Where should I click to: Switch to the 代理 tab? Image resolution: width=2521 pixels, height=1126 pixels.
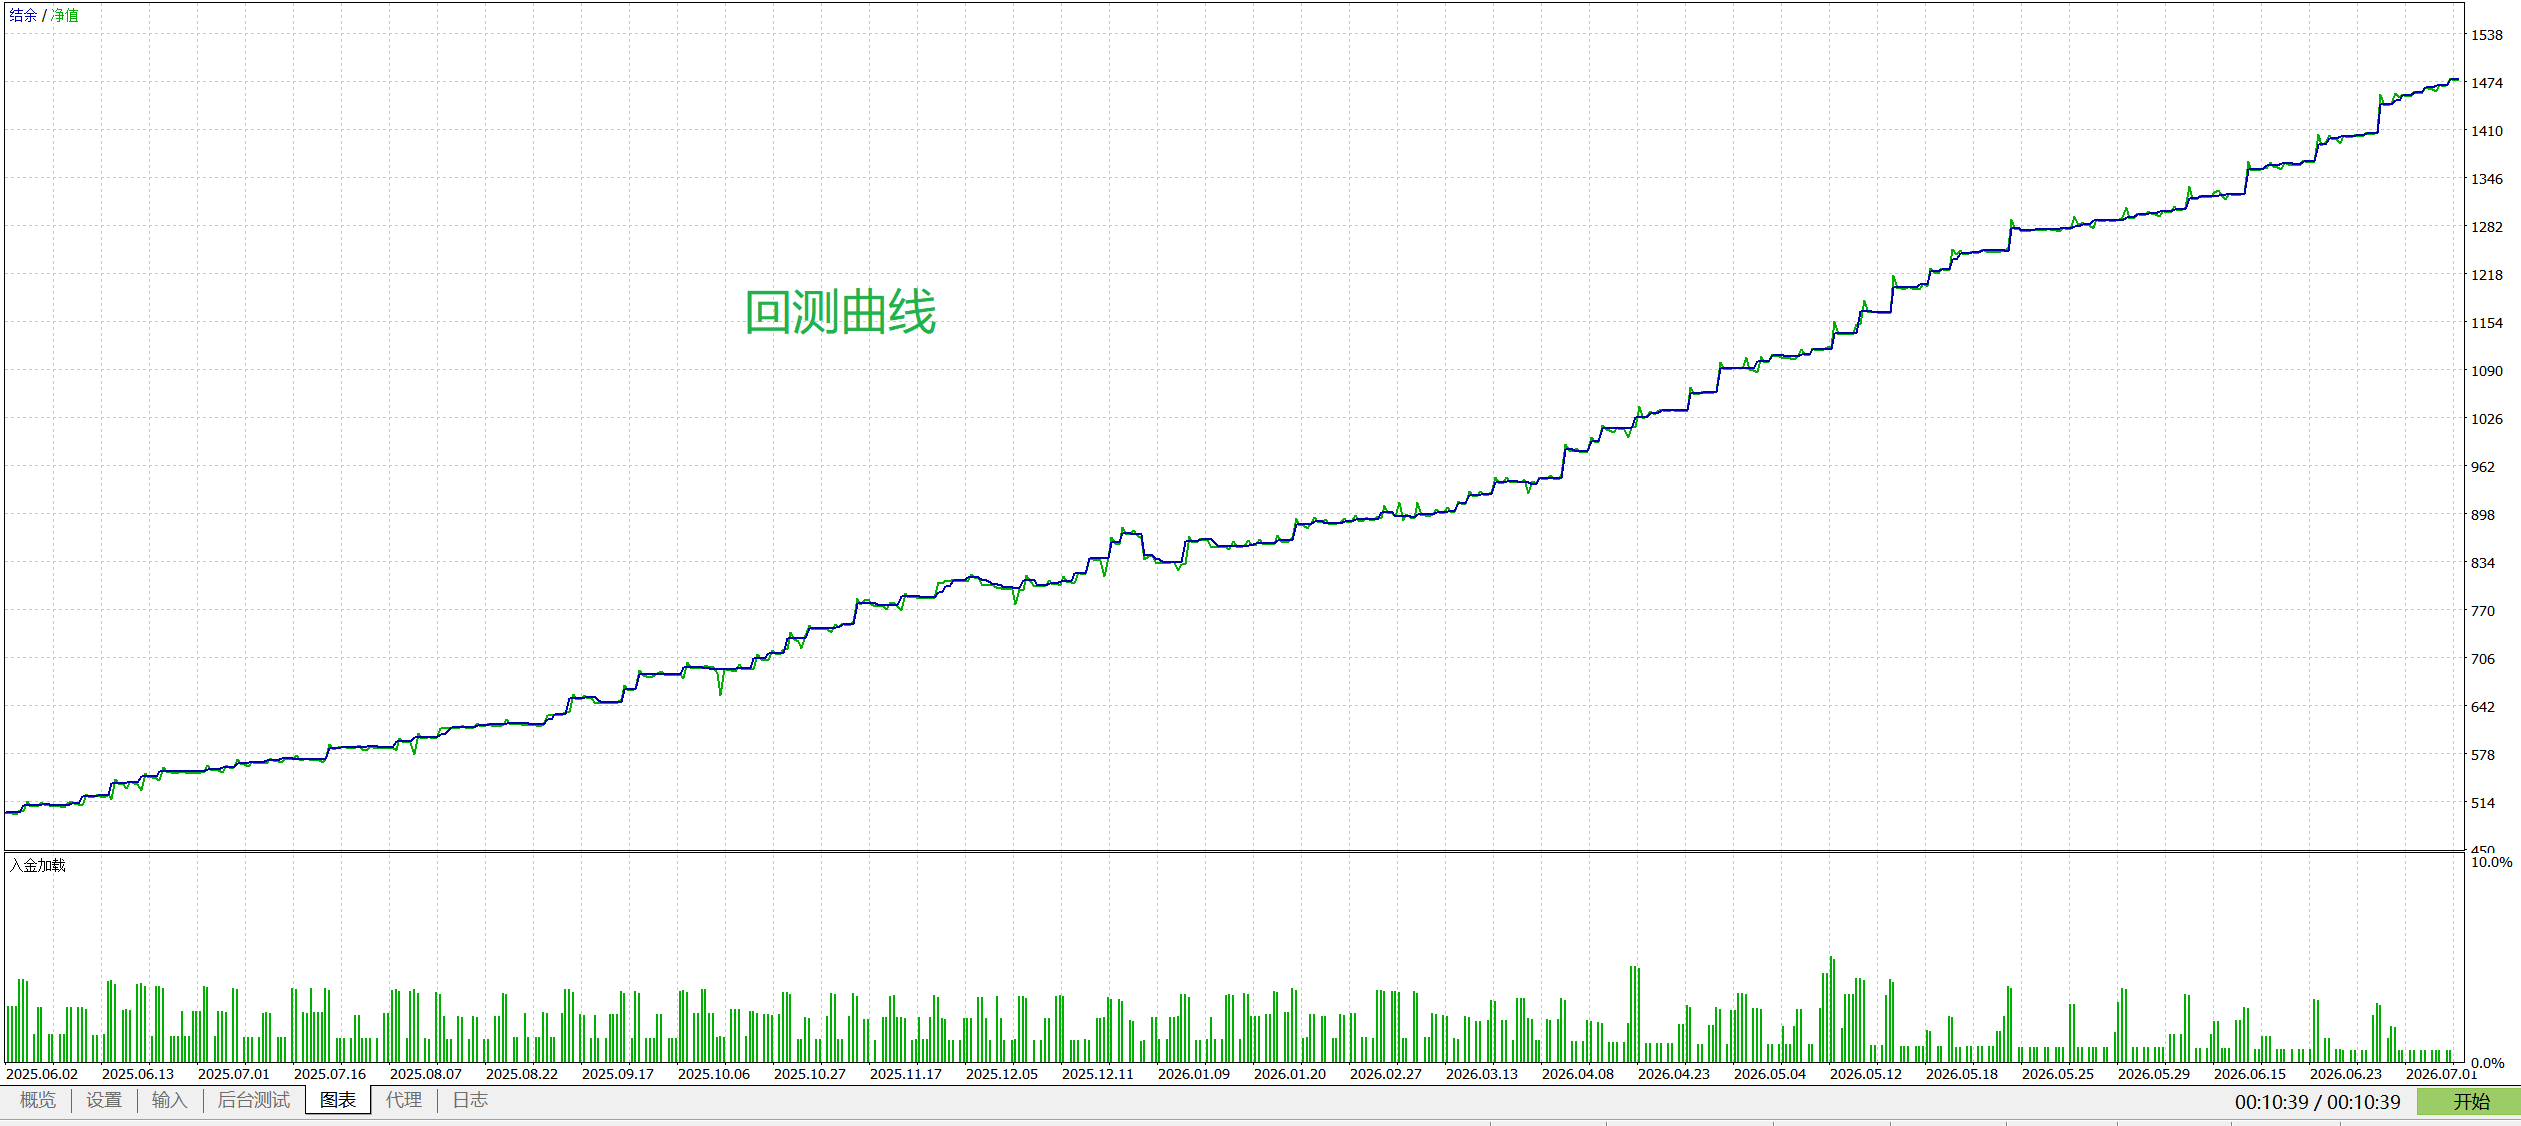click(404, 1100)
